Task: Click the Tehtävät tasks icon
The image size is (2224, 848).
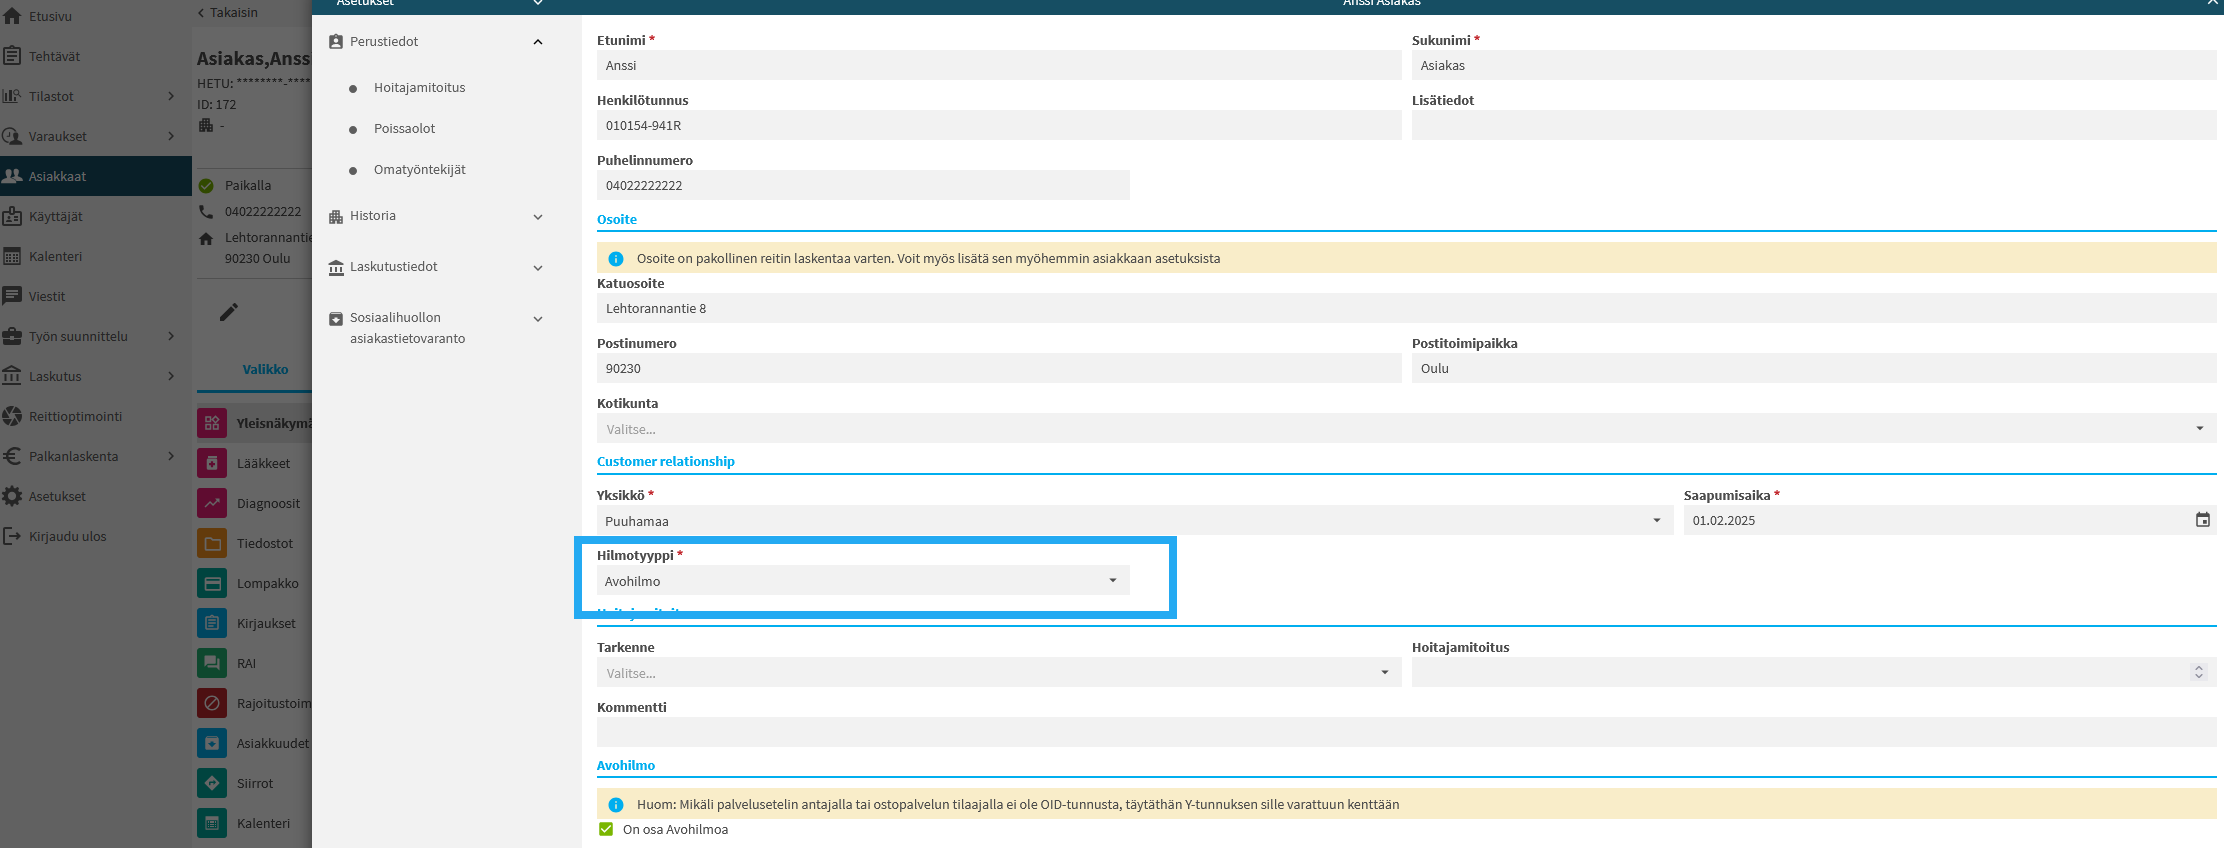Action: [x=12, y=56]
